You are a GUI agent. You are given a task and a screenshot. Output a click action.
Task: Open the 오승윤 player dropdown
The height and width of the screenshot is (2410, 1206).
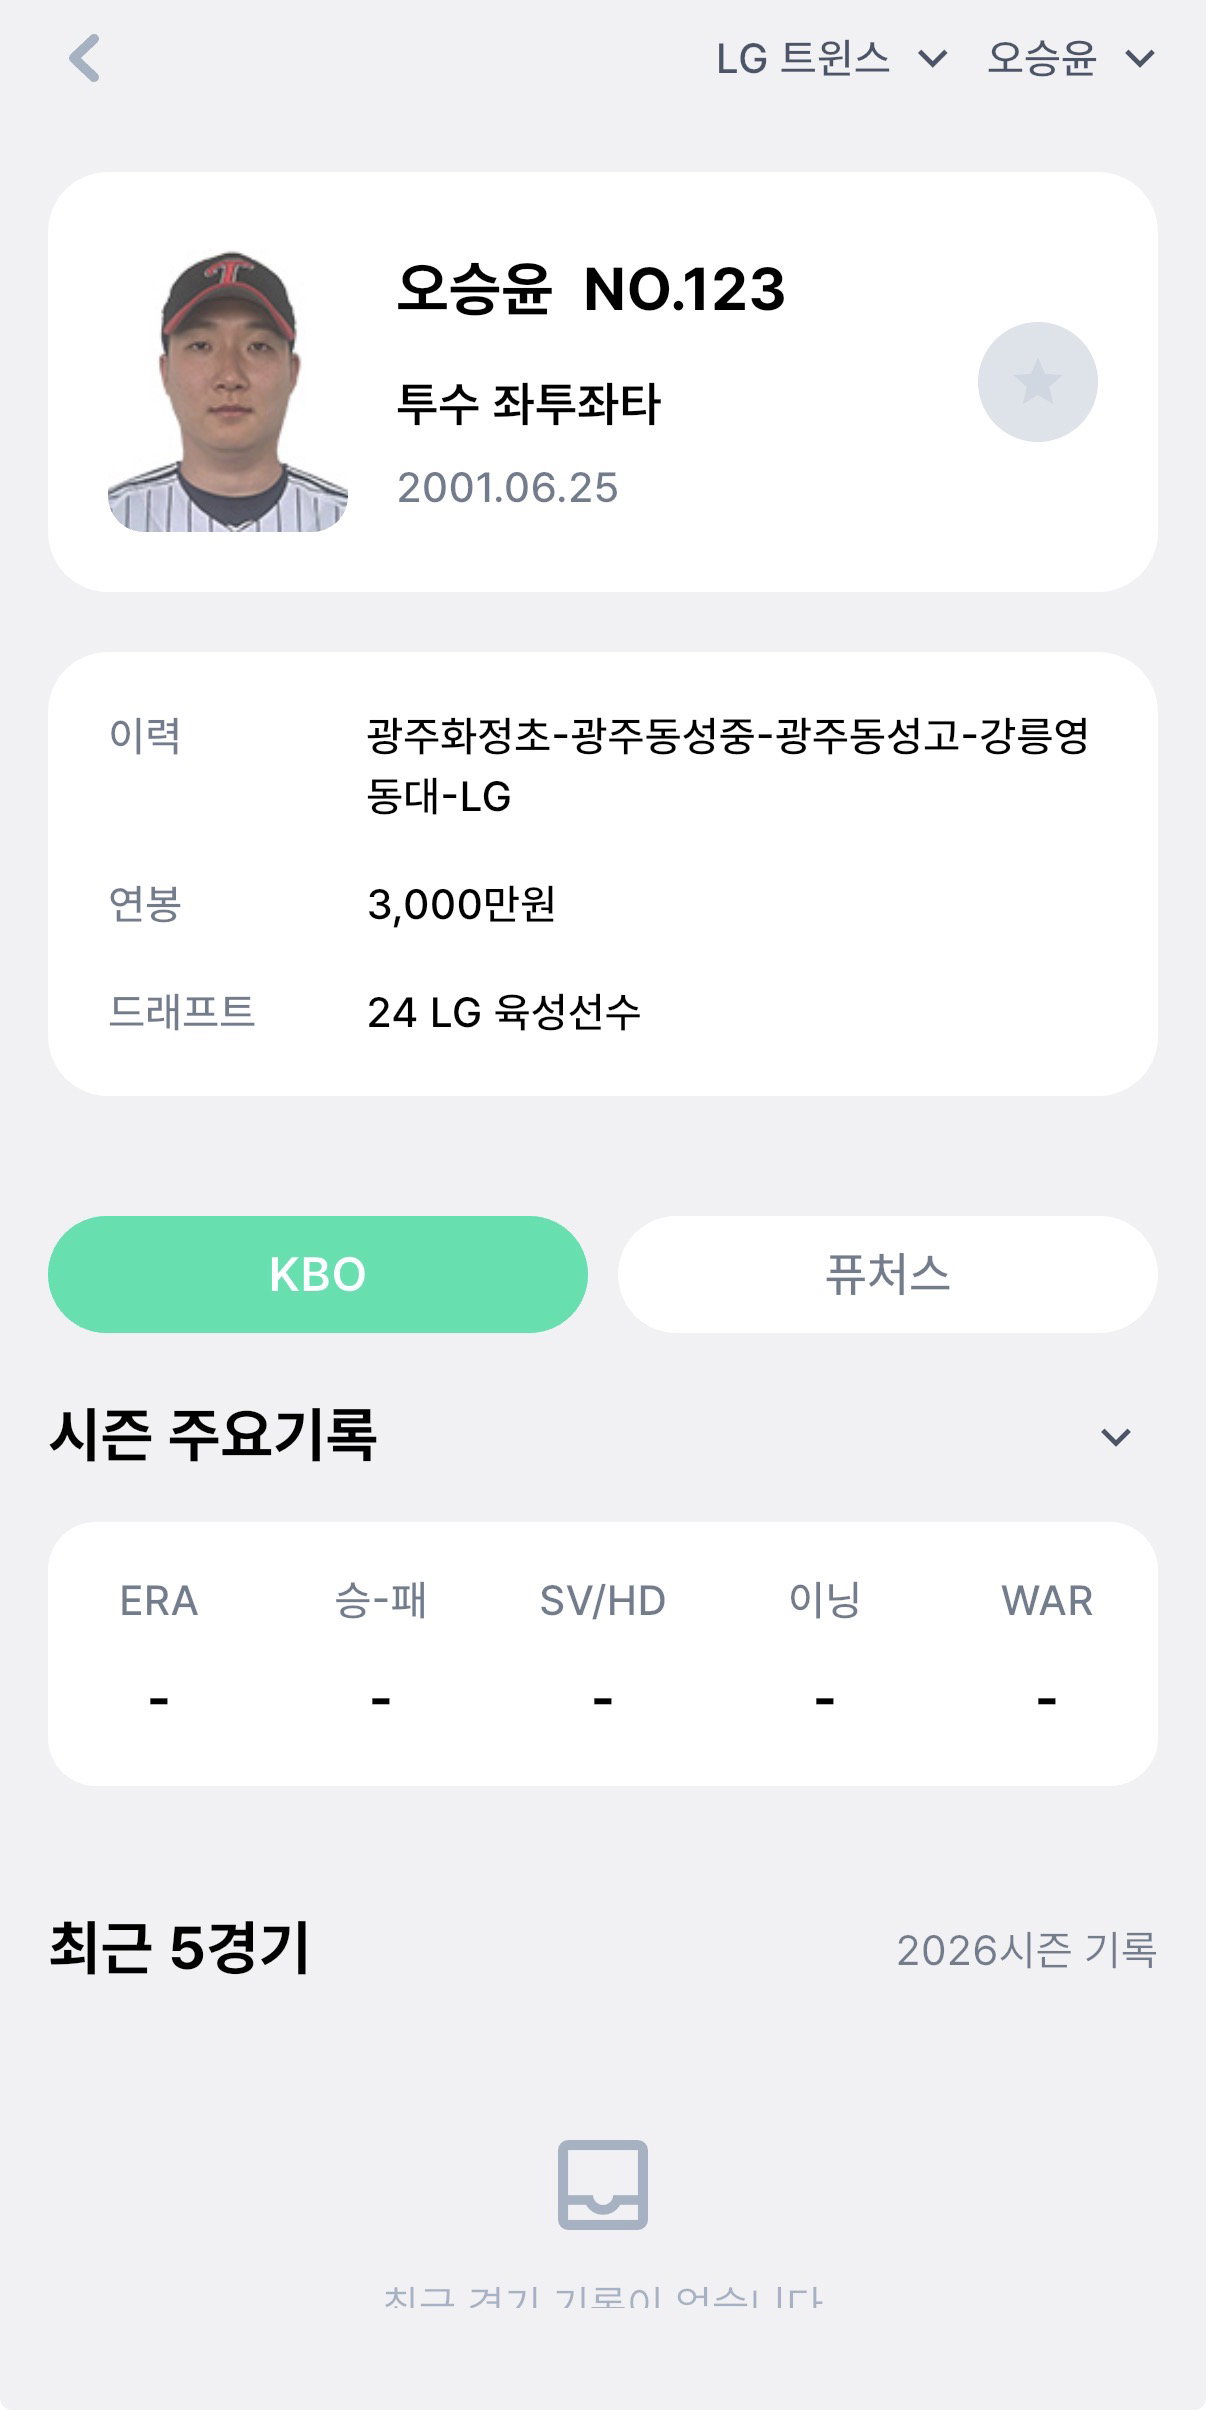[x=1071, y=59]
